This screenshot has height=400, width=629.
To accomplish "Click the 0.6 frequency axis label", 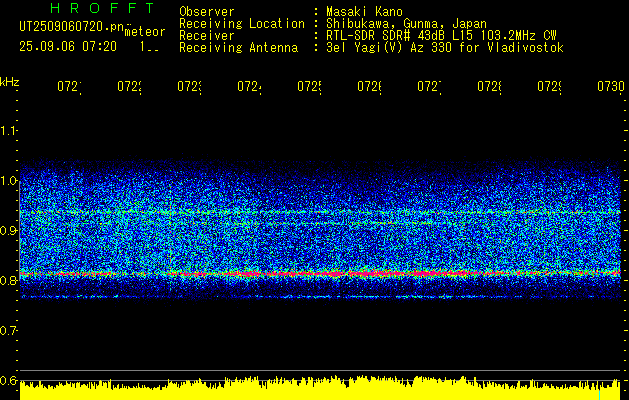I will point(8,380).
